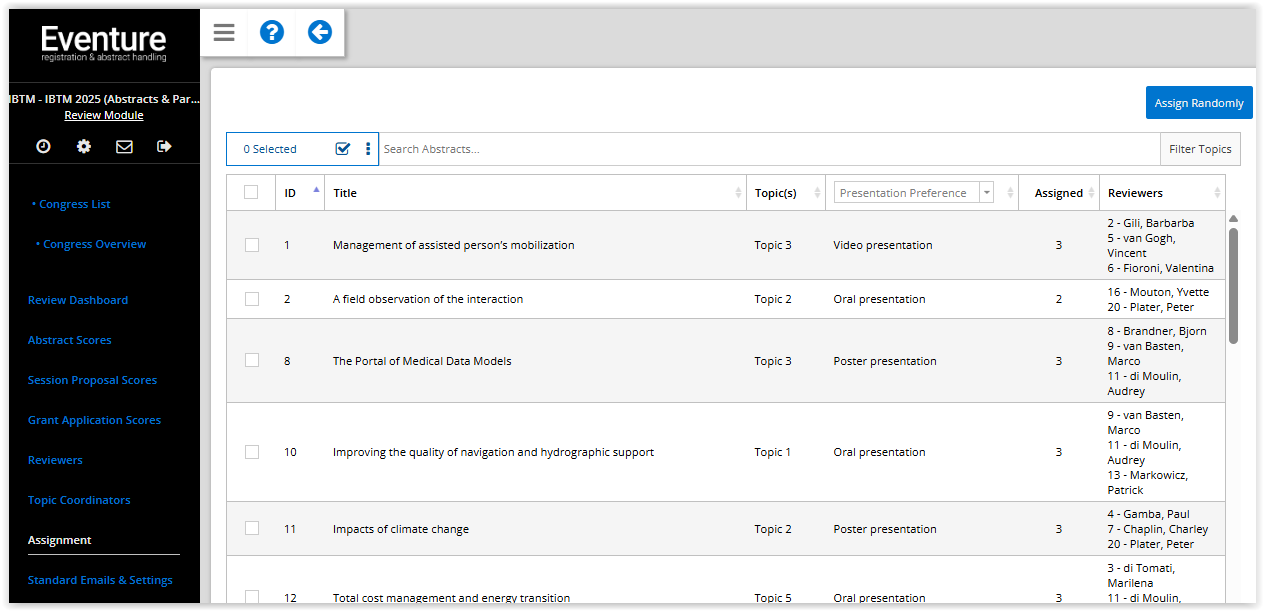This screenshot has height=611, width=1264.
Task: Go to Topic Coordinators menu item
Action: [79, 500]
